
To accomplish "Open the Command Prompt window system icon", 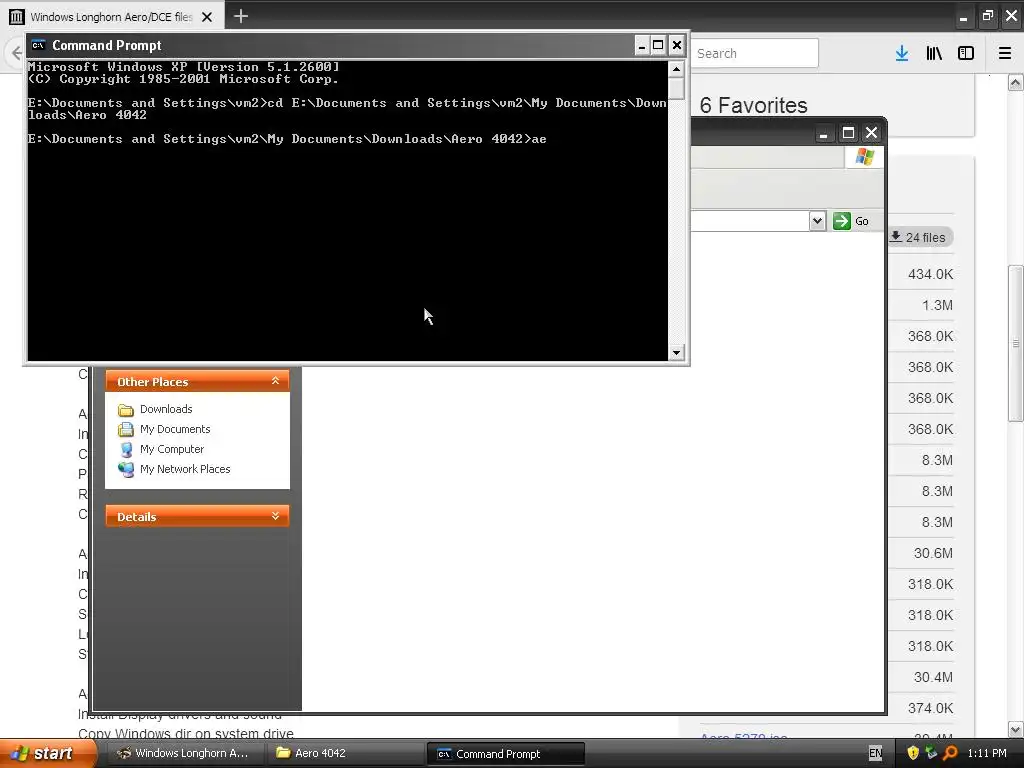I will coord(39,45).
